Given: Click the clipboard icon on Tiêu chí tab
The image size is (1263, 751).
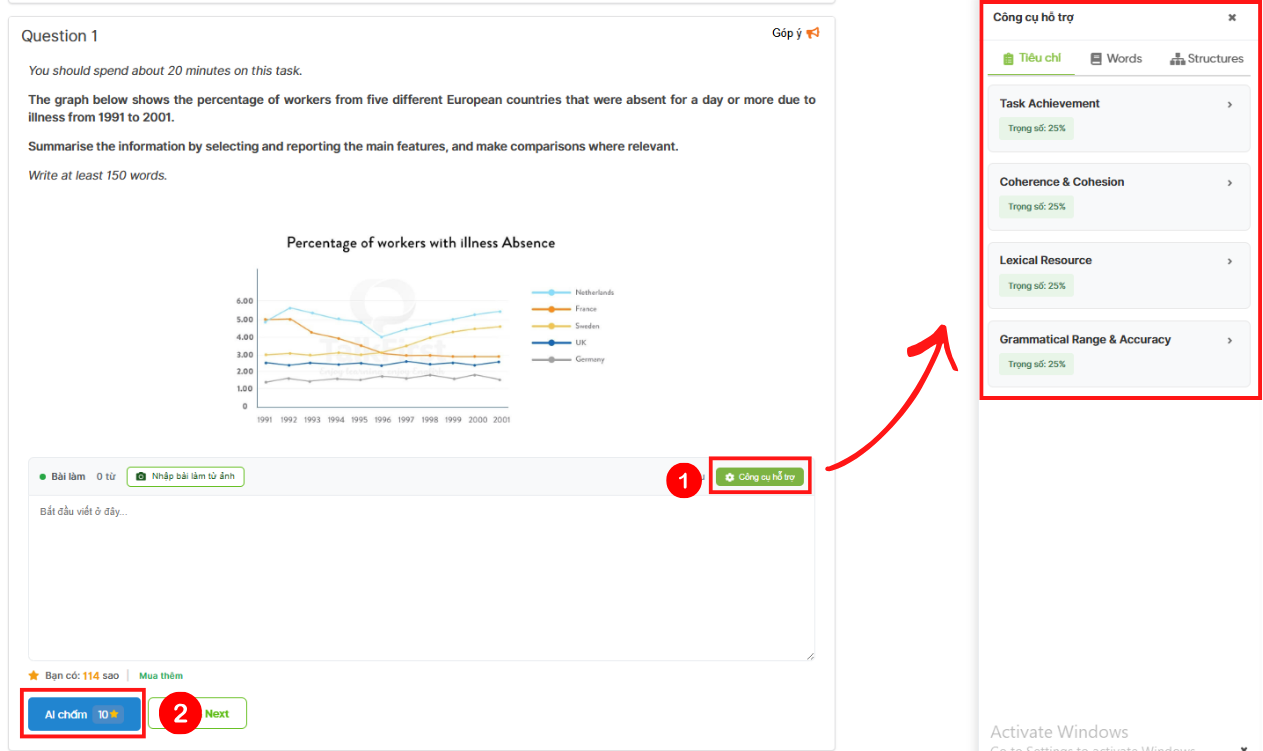Looking at the screenshot, I should tap(1008, 59).
